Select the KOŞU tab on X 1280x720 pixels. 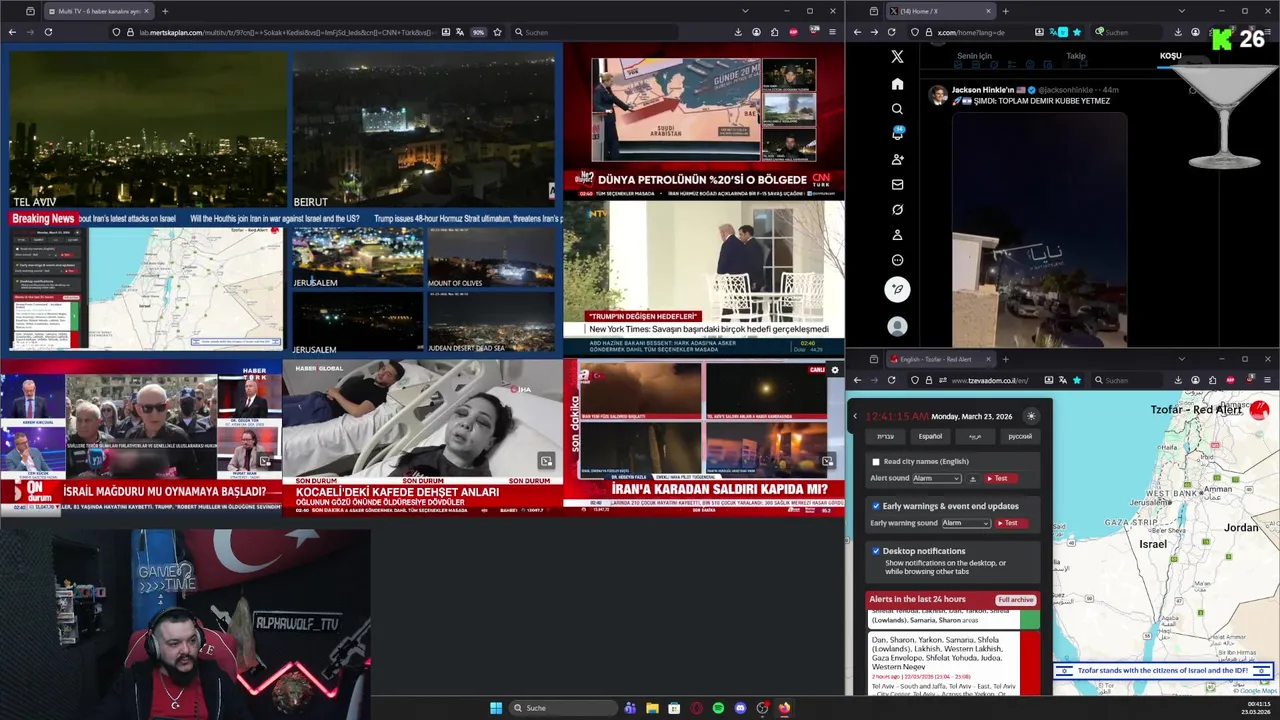1170,56
